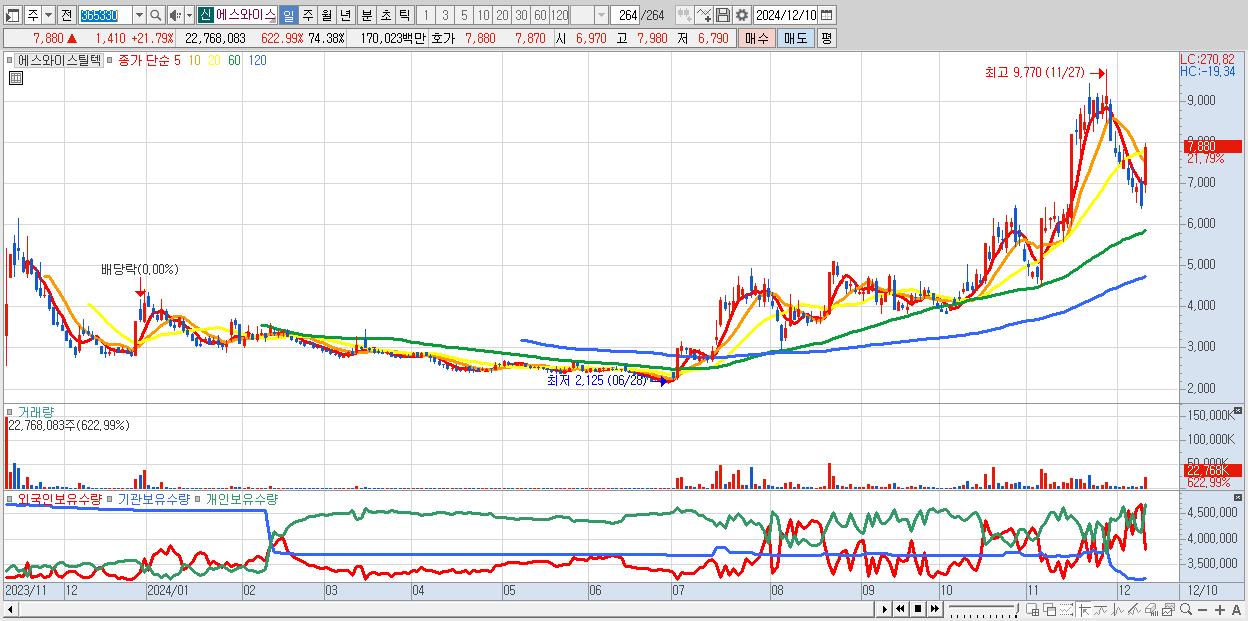The height and width of the screenshot is (621, 1248).
Task: Choose the 120 interval button
Action: pos(560,15)
